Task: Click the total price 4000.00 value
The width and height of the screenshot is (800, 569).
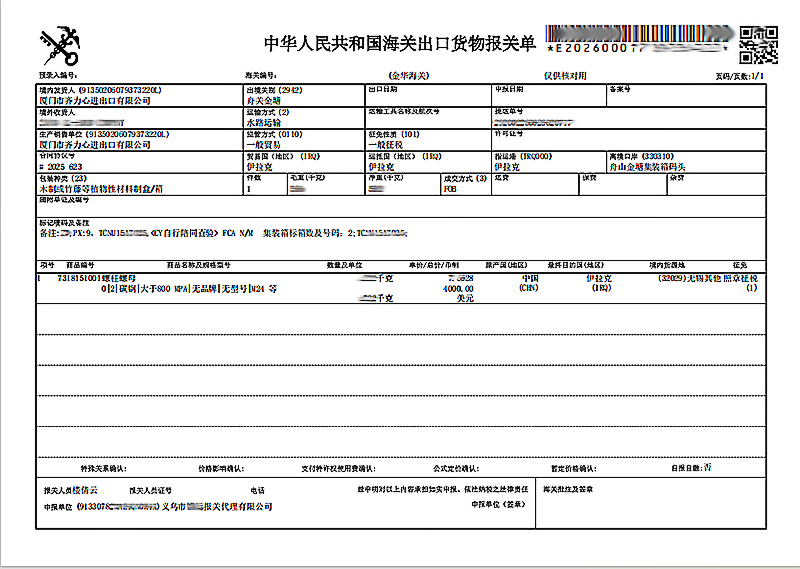Action: tap(458, 289)
